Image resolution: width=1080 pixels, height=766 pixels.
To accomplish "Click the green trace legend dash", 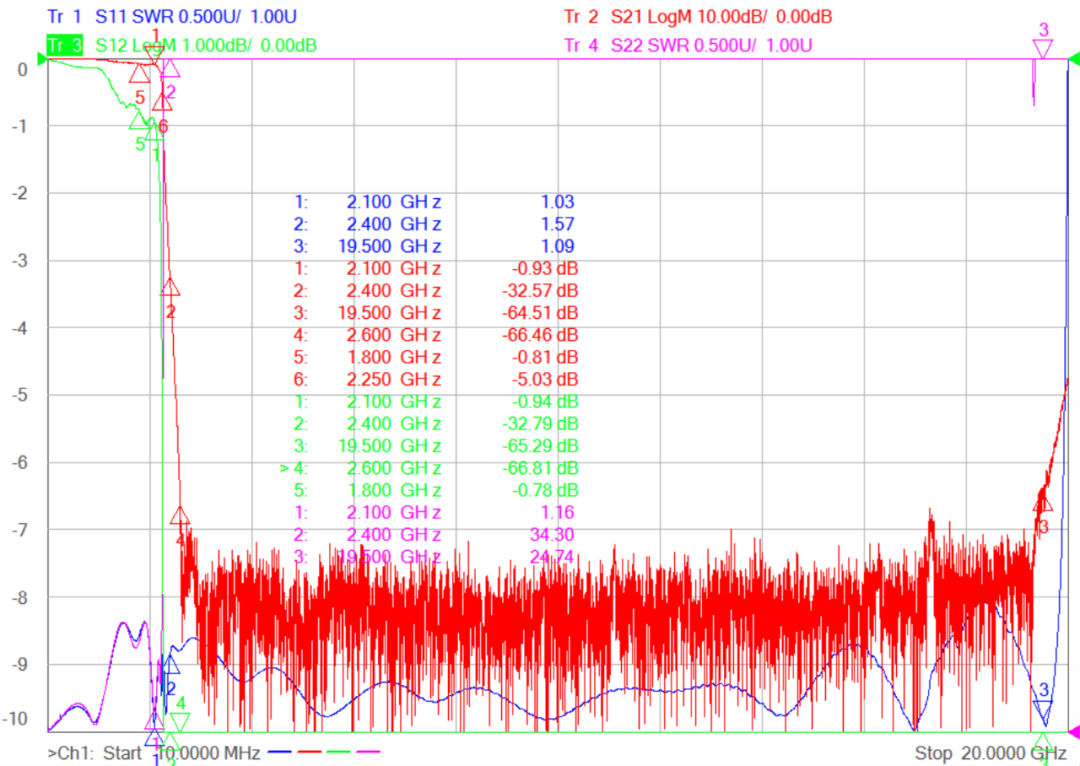I will tap(338, 752).
